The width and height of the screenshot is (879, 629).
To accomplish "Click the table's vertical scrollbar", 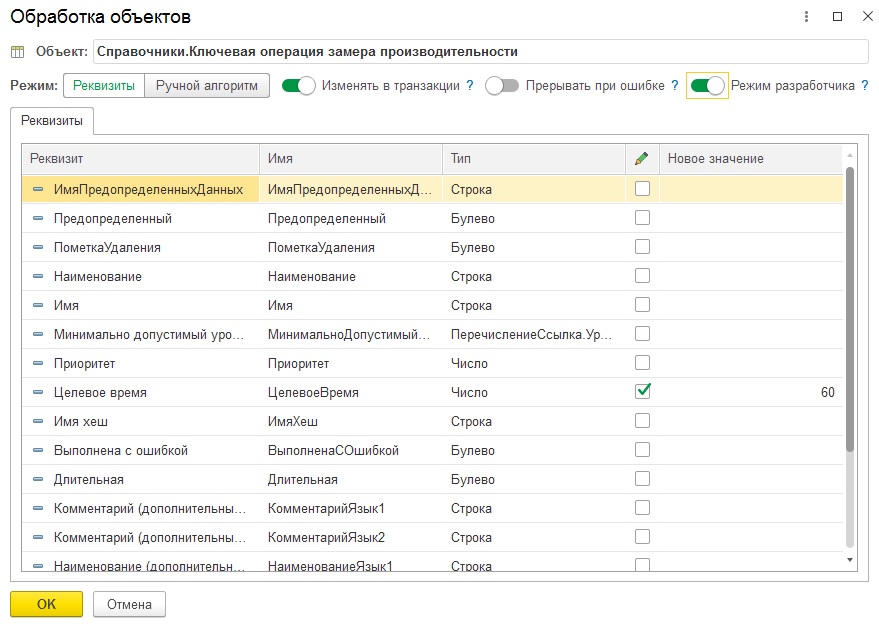I will click(850, 310).
